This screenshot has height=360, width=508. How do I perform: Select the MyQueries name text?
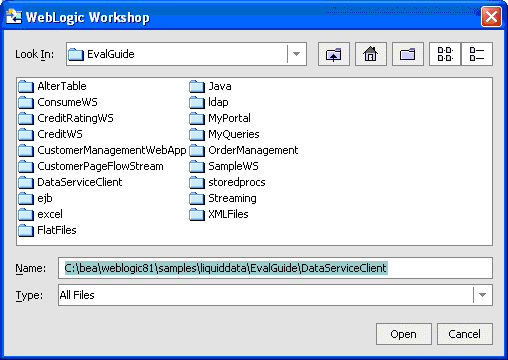point(234,134)
